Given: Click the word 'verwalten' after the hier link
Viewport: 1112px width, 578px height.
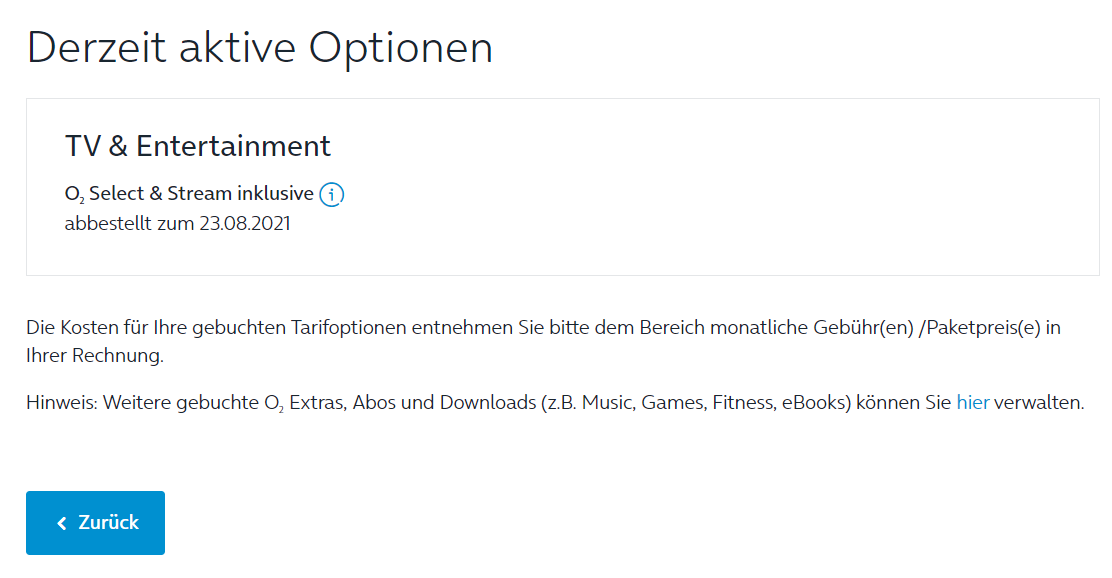Looking at the screenshot, I should 1038,402.
